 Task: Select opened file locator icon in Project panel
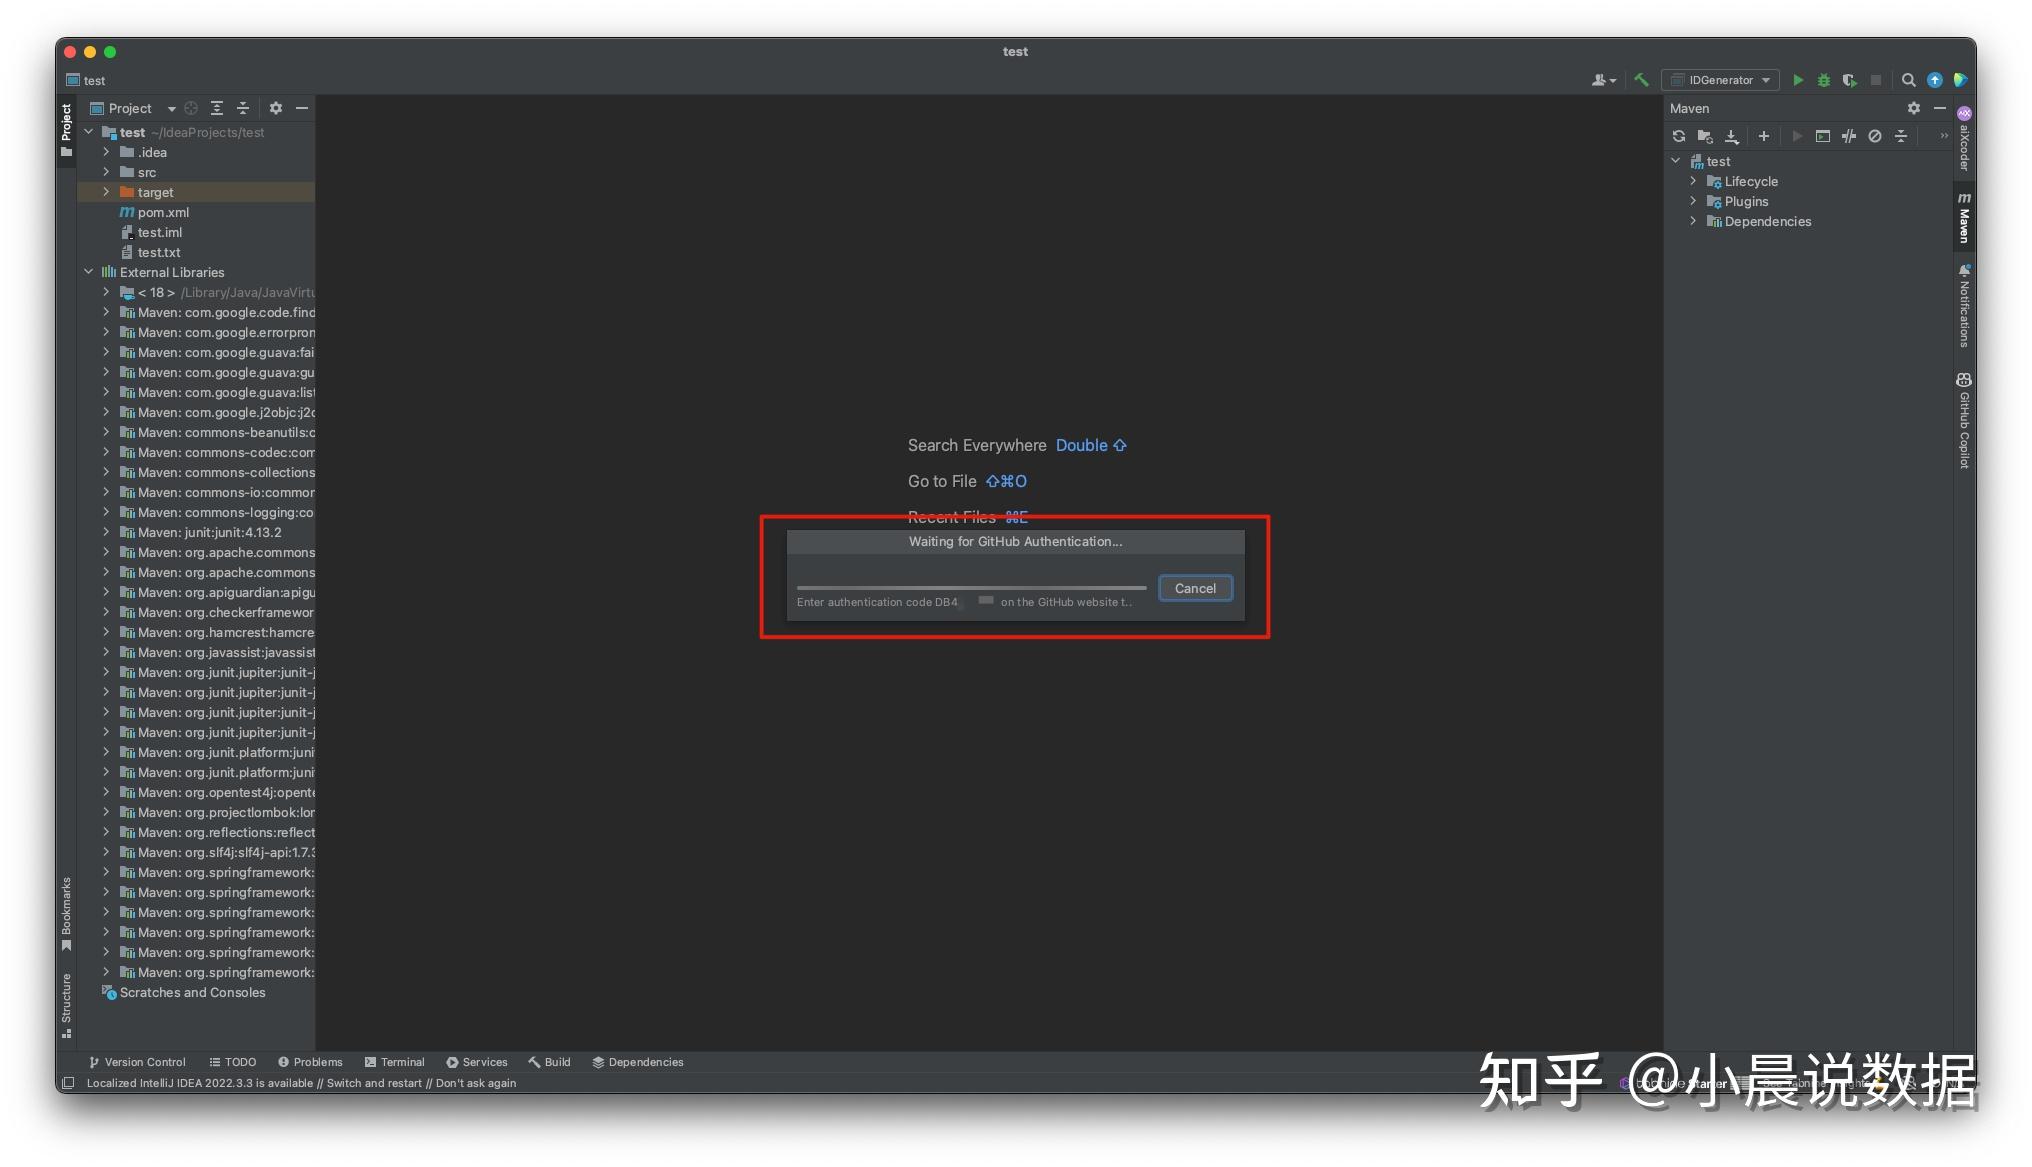tap(191, 108)
